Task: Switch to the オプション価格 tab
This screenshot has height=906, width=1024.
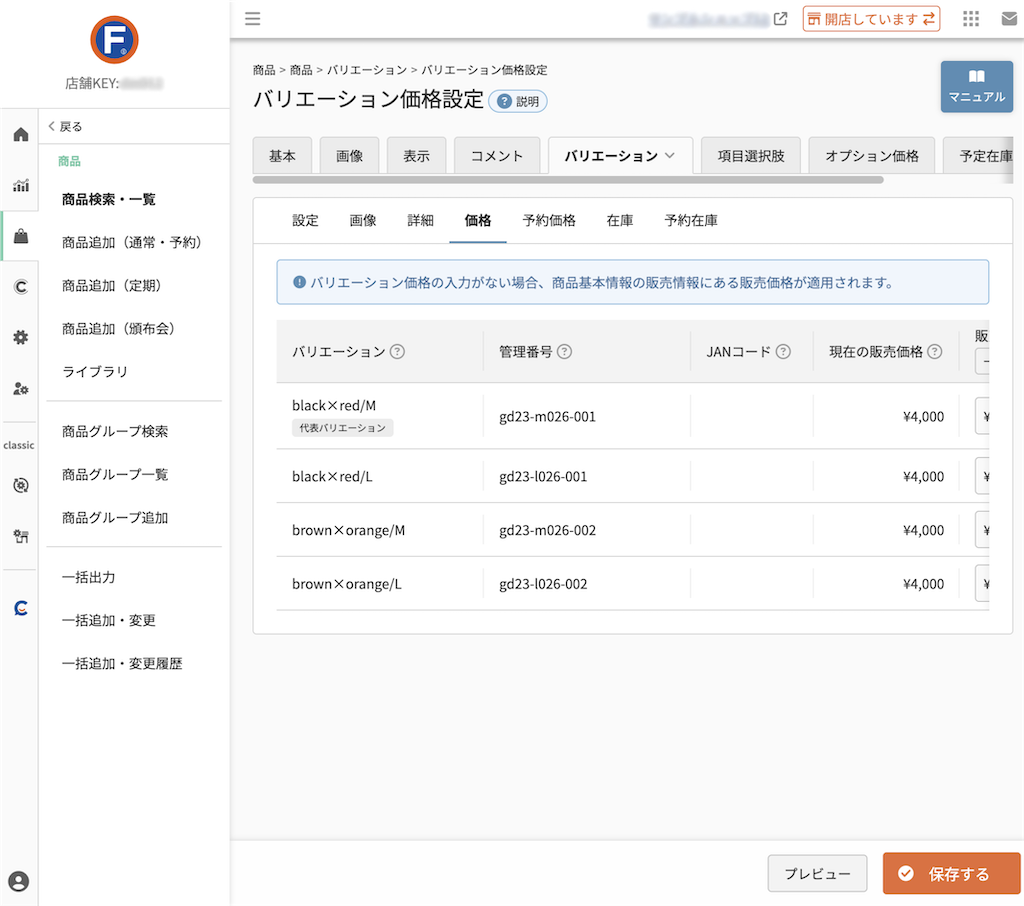Action: pyautogui.click(x=872, y=155)
